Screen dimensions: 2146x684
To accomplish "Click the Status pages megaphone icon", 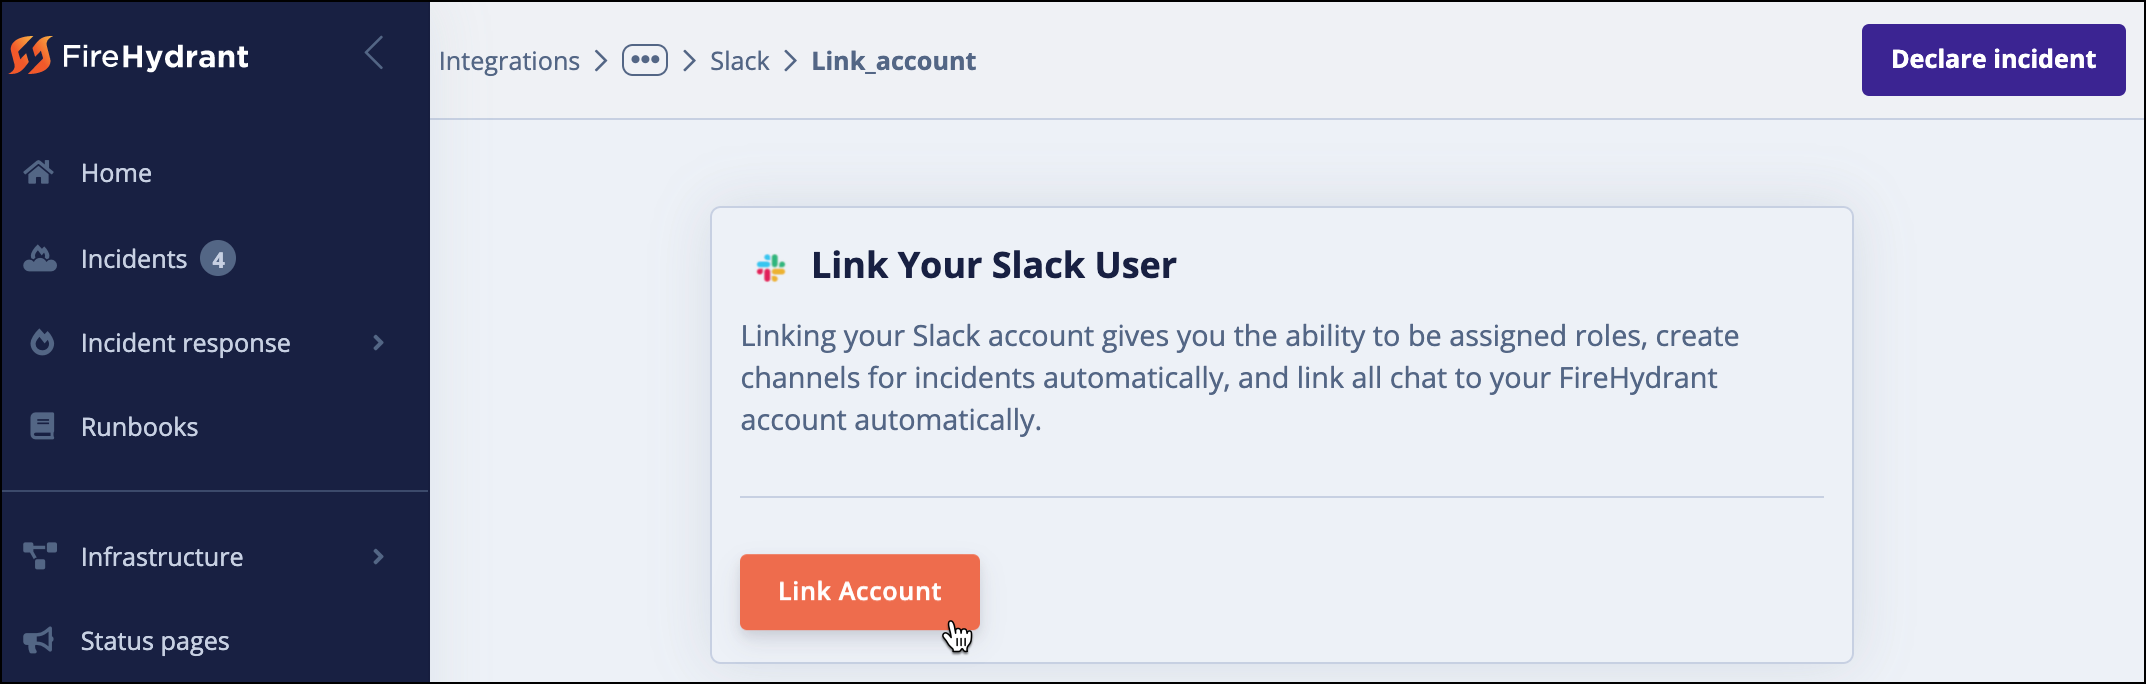I will [x=40, y=640].
